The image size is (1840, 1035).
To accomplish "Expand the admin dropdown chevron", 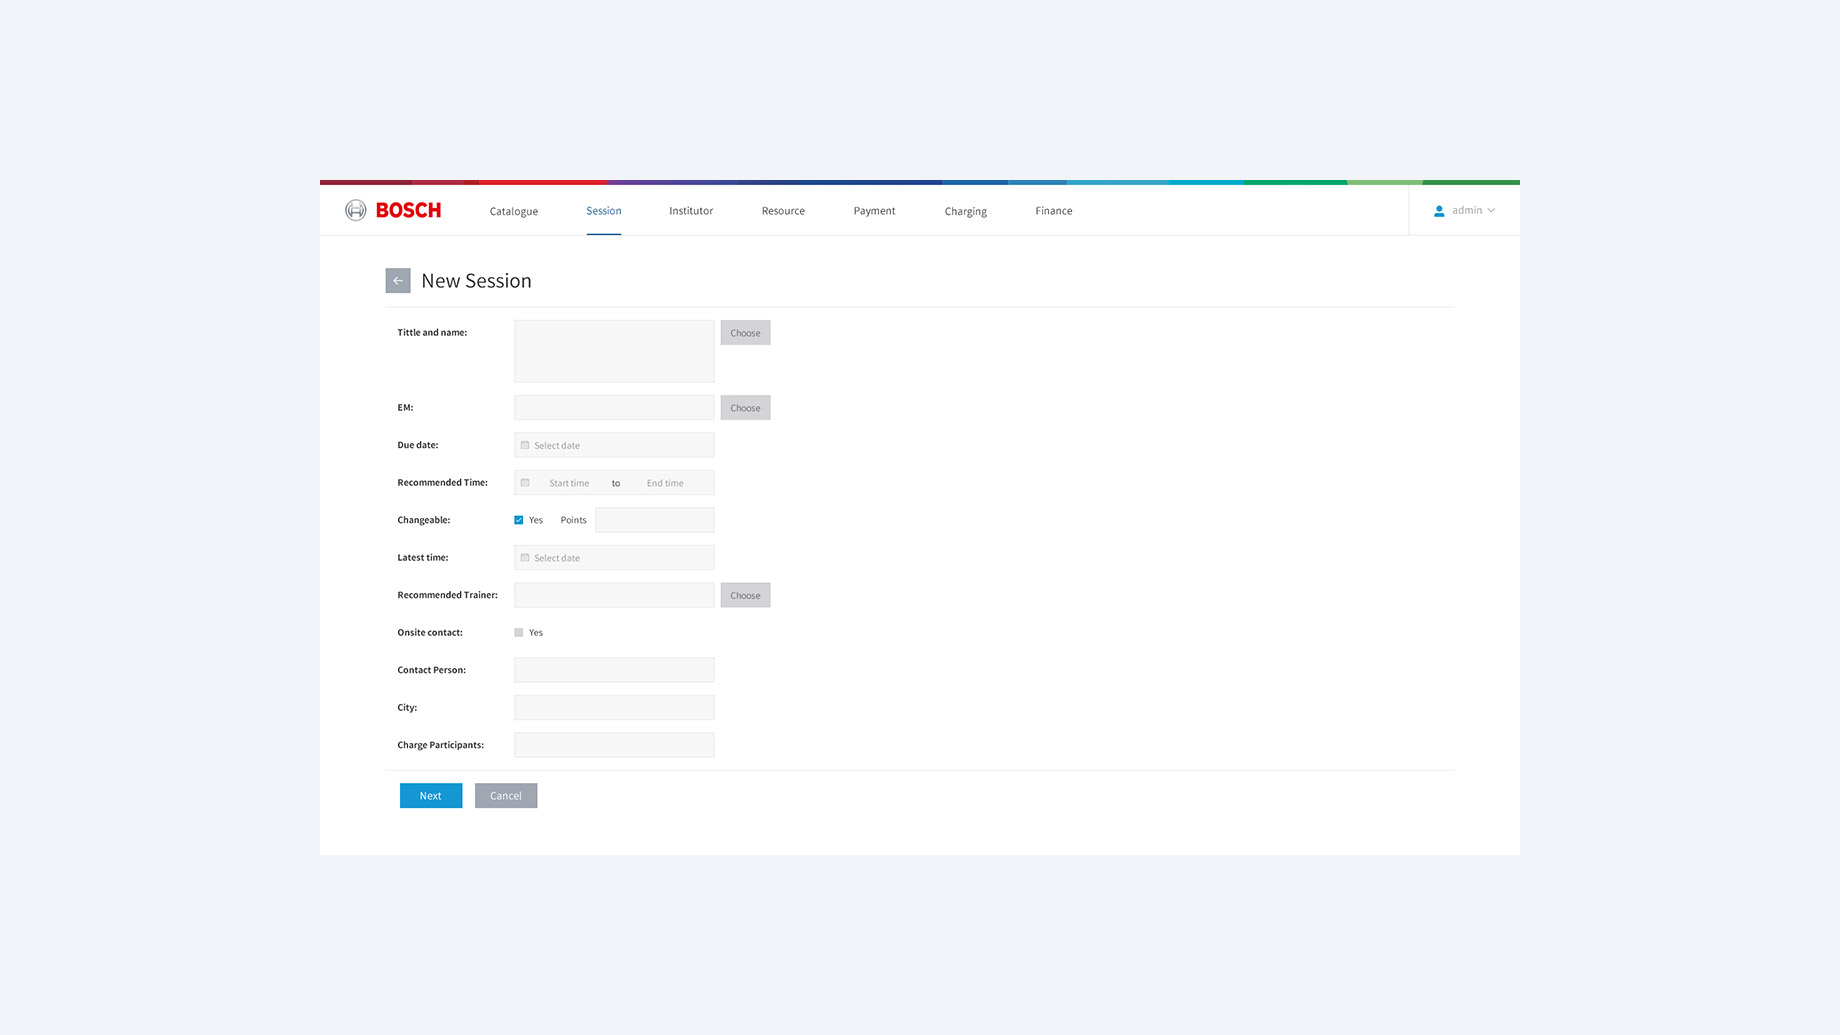I will coord(1491,210).
